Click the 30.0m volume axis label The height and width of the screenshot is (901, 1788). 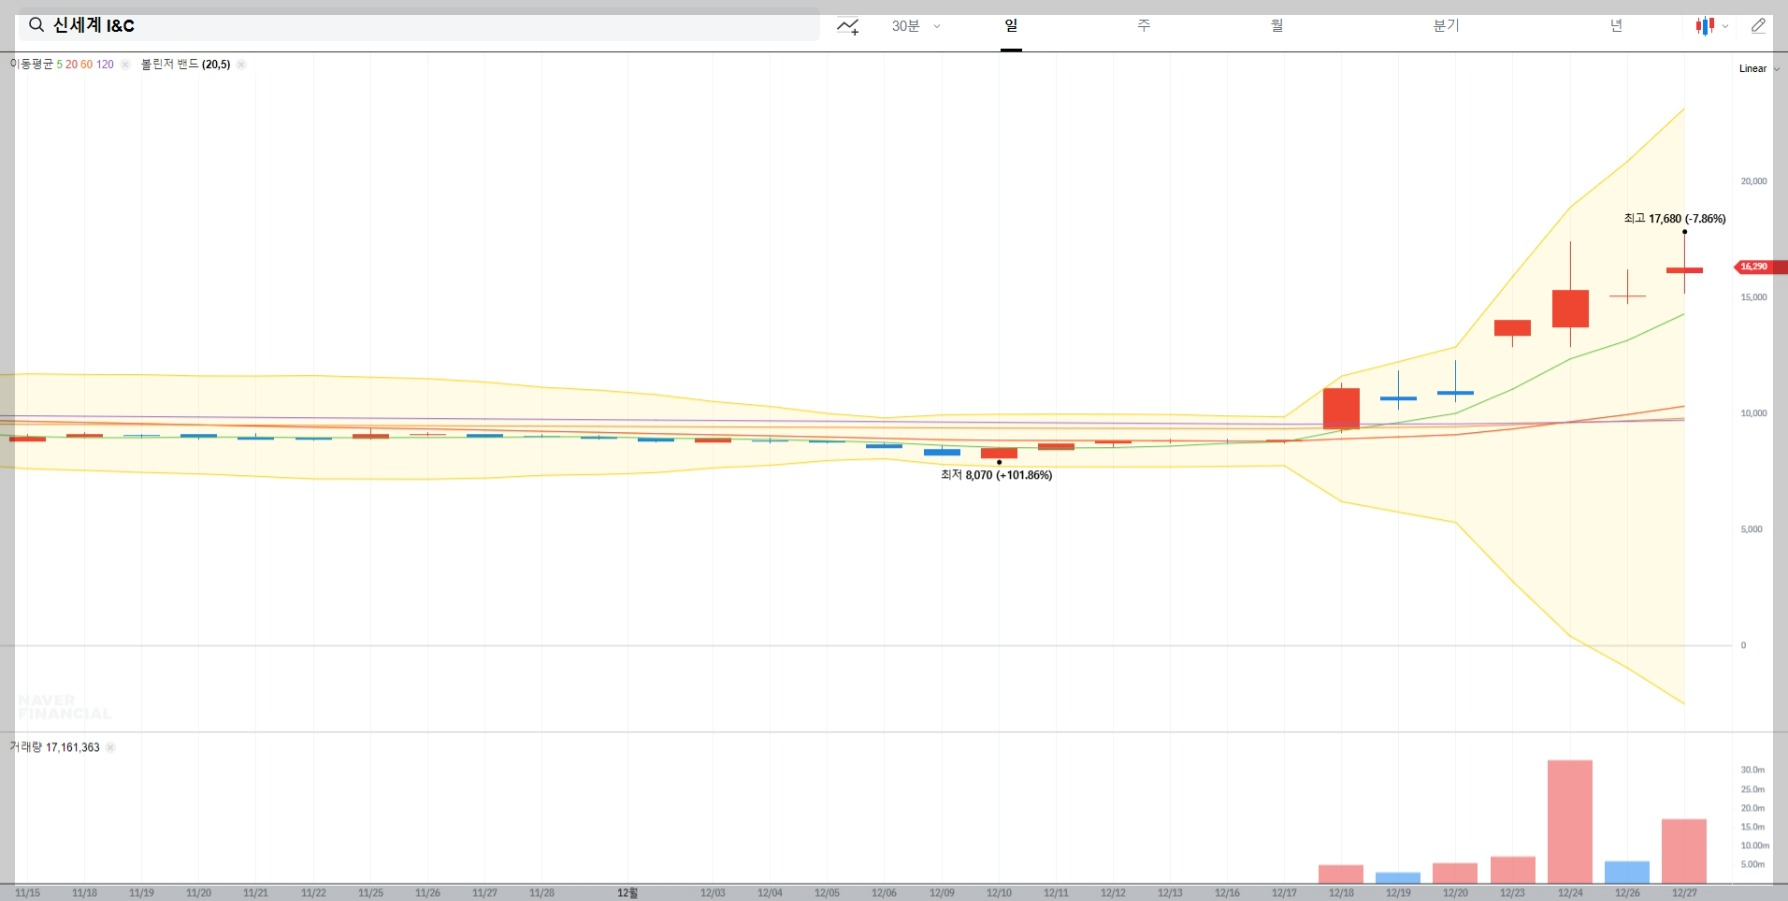1752,770
